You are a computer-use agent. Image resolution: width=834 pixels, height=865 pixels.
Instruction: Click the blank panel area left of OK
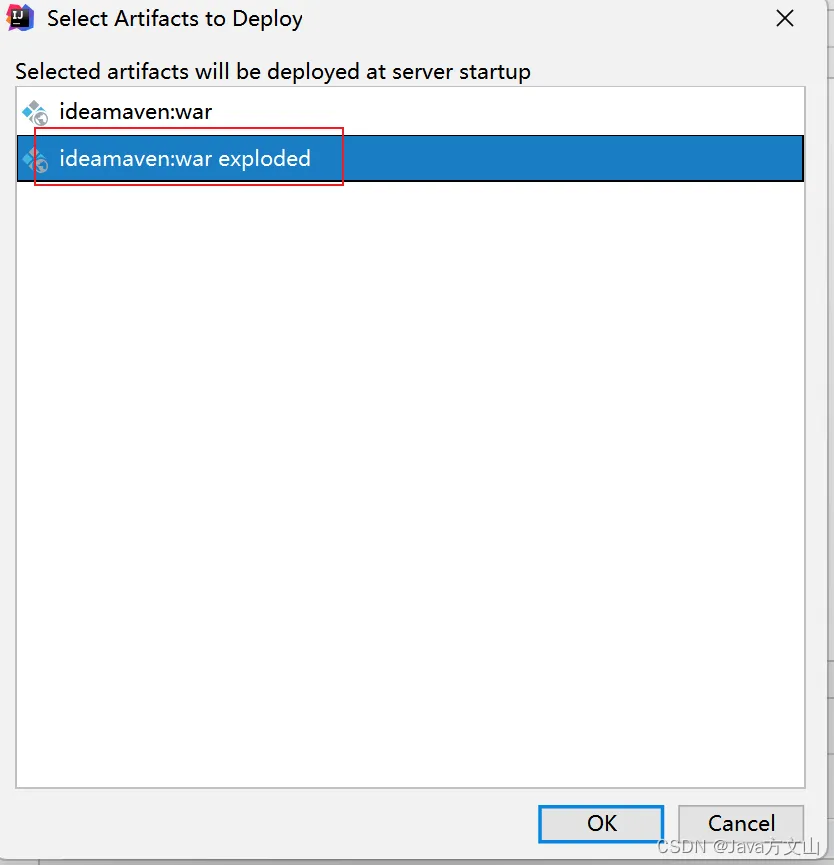[x=270, y=823]
